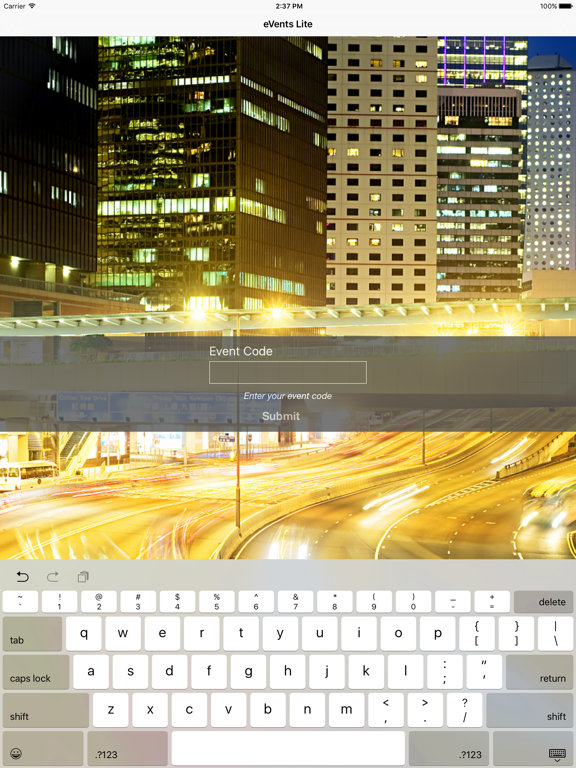Tap the h key

288,672
